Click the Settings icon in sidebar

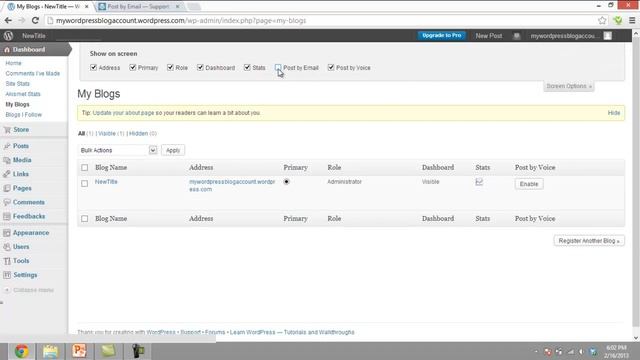[x=7, y=275]
